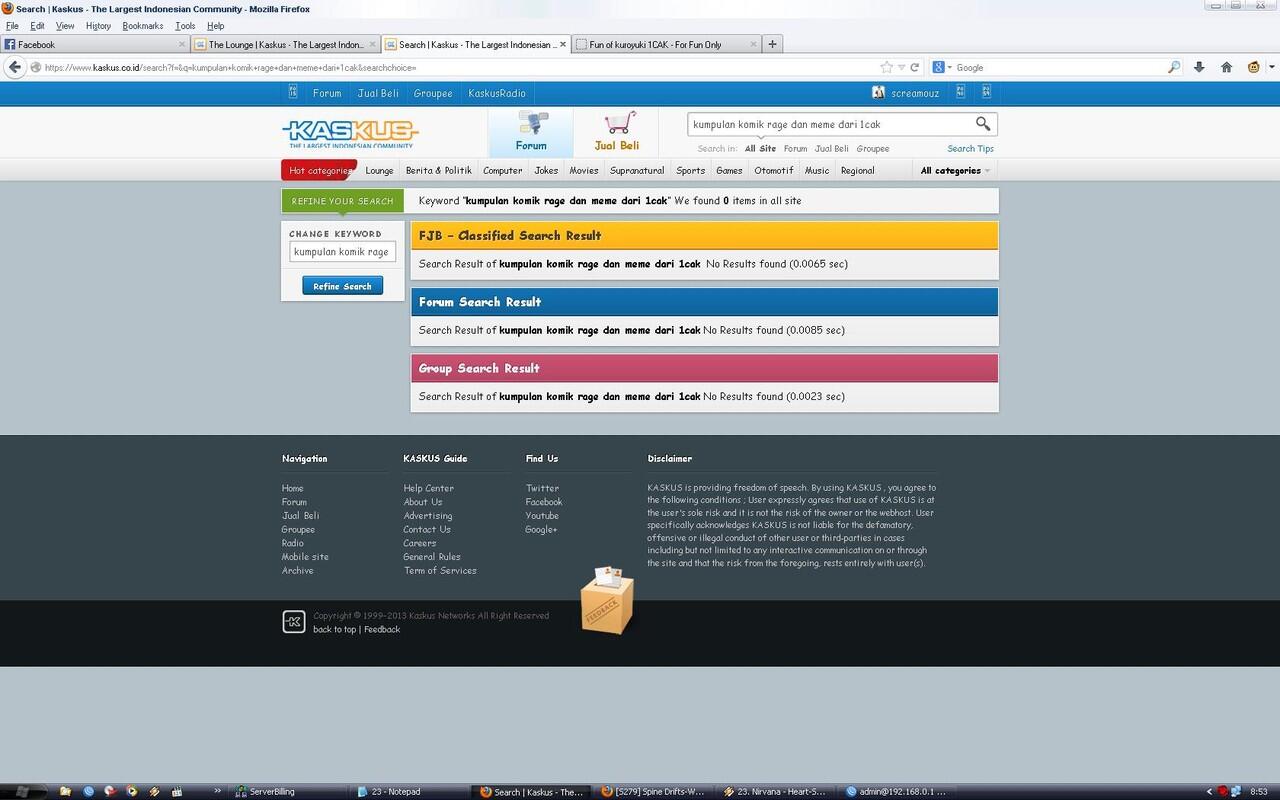Close the Search Kaskus tab

coord(563,44)
